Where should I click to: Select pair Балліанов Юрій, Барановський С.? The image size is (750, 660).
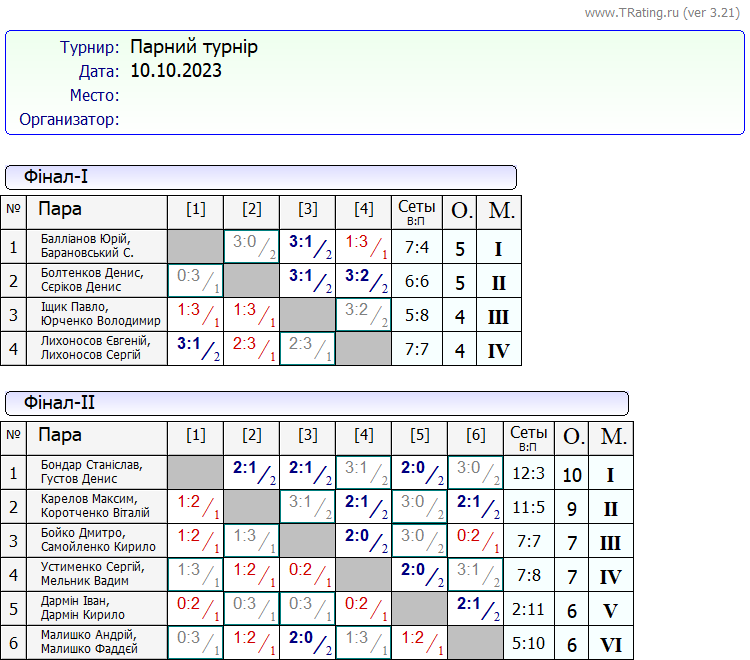(87, 246)
